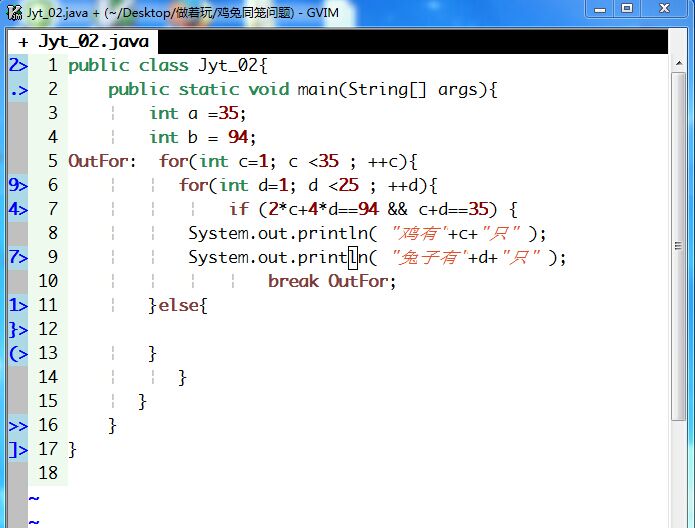695x528 pixels.
Task: Click '++c){' on line 5
Action: [393, 162]
